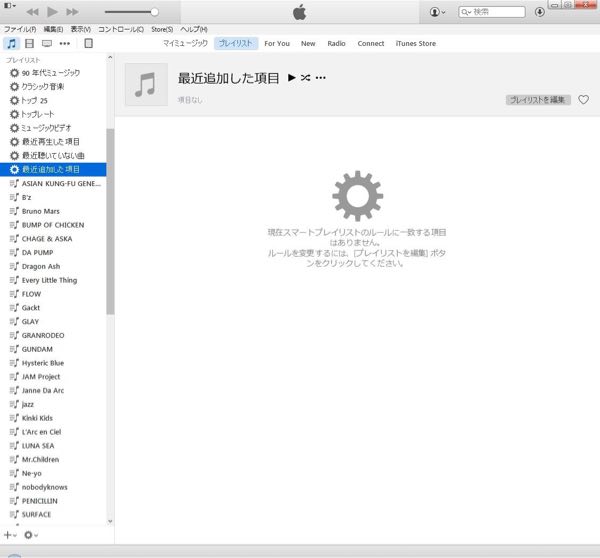Open the Bruno Mars playlist
The image size is (600, 558).
point(53,211)
